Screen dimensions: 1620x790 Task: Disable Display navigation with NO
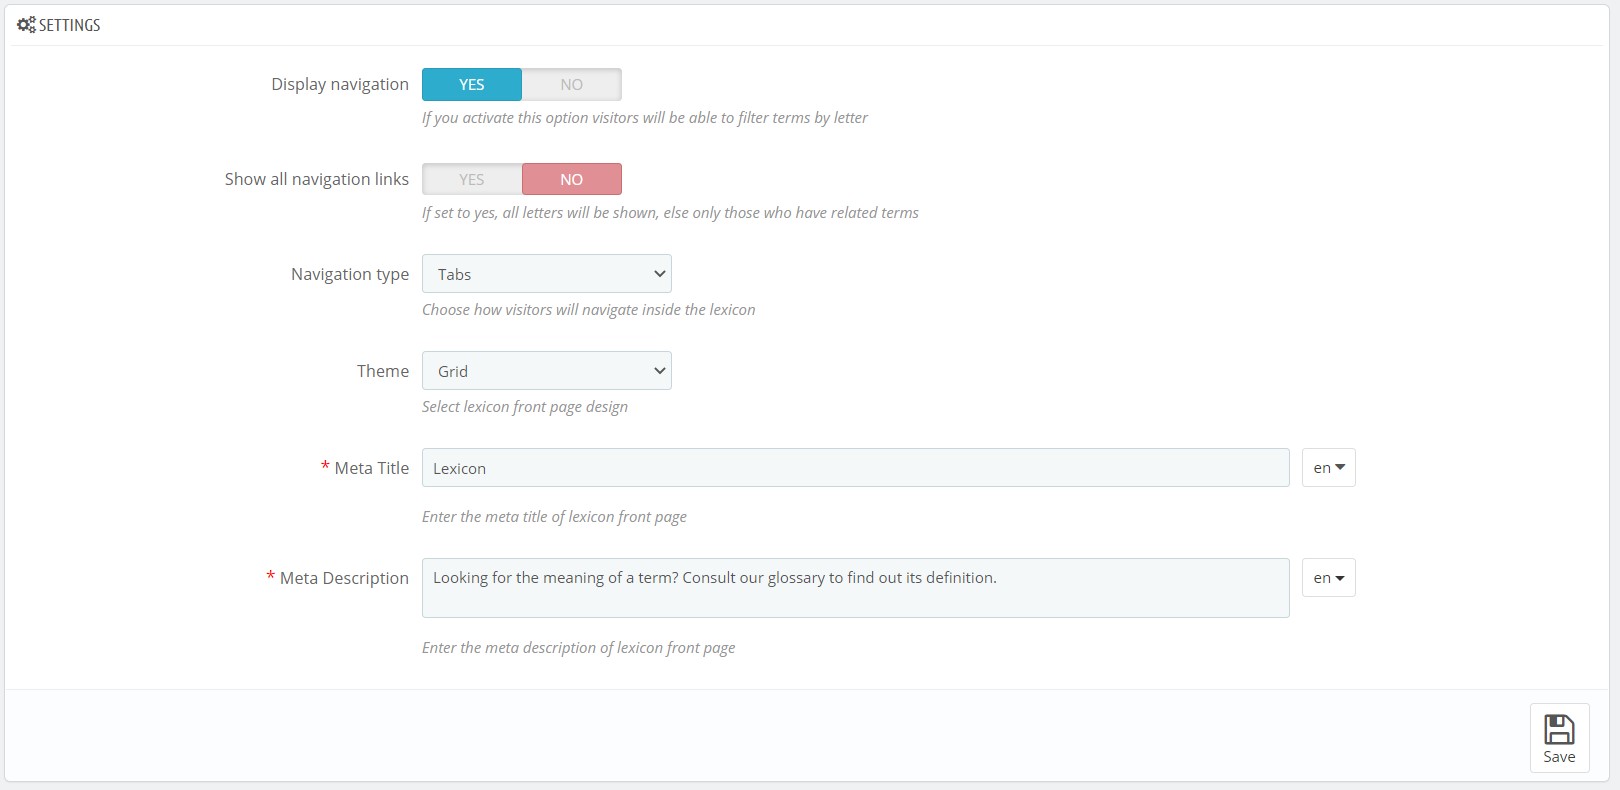(571, 85)
